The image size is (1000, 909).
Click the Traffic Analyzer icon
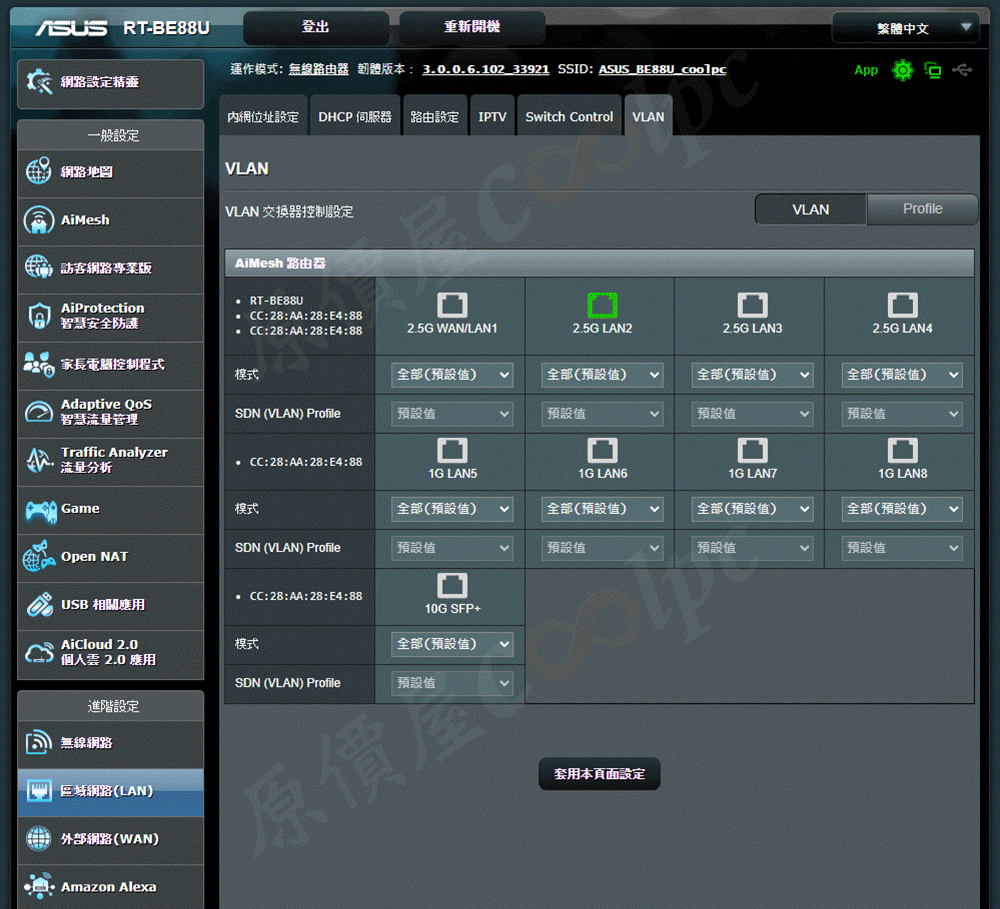39,460
